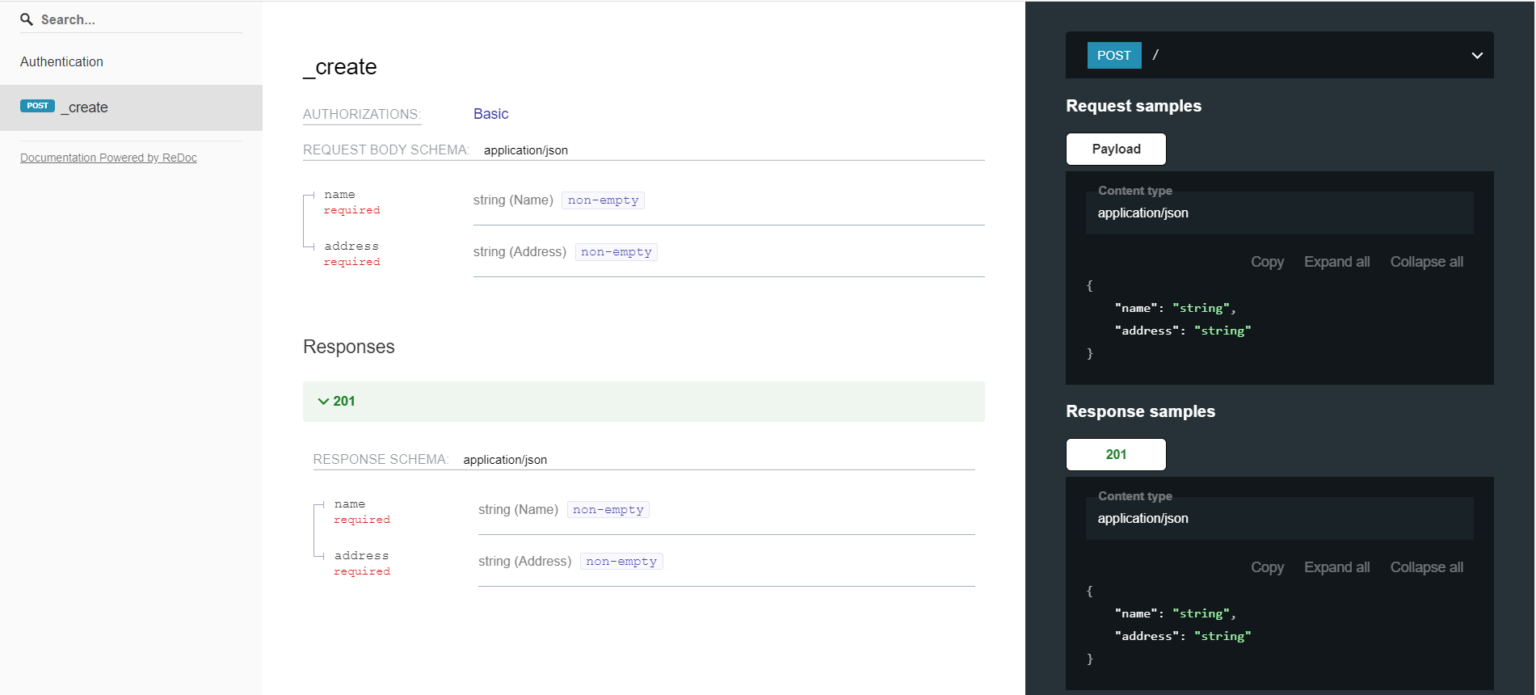Viewport: 1536px width, 695px height.
Task: Select the Payload tab
Action: pyautogui.click(x=1115, y=148)
